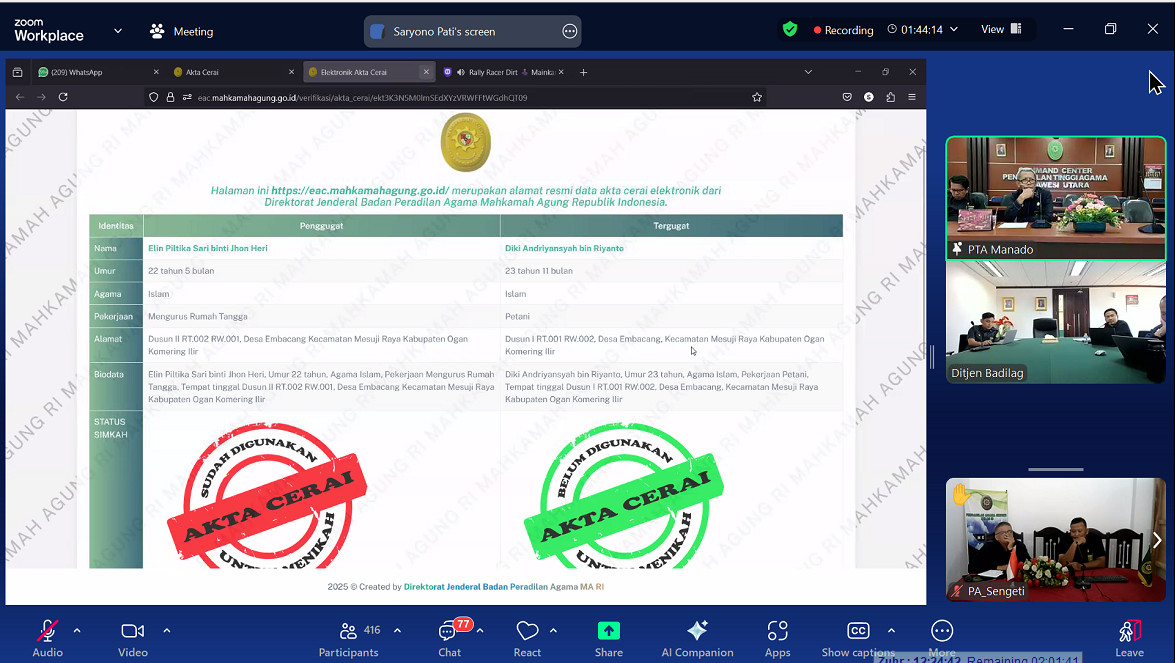The image size is (1175, 663).
Task: Open screen share options ellipsis button
Action: pos(570,31)
